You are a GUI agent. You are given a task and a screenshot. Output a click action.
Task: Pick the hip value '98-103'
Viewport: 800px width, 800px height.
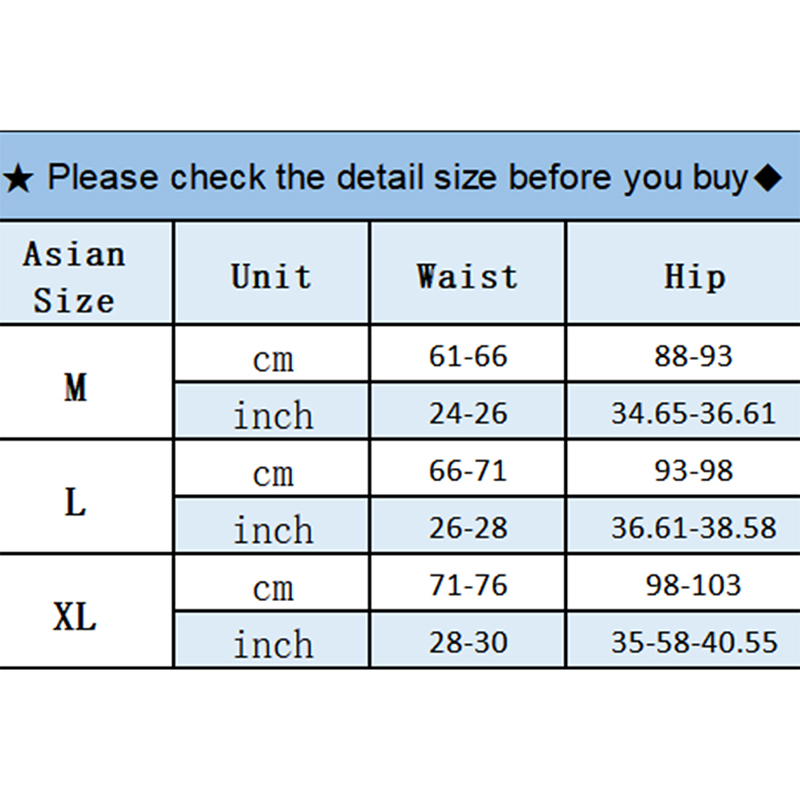click(694, 585)
